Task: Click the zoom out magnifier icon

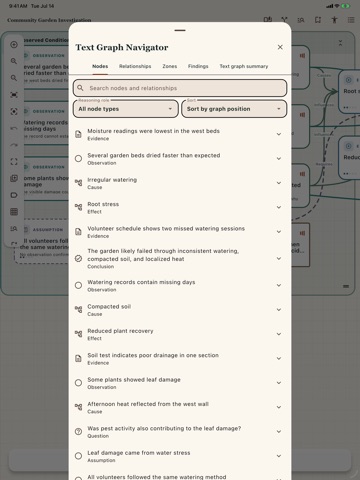Action: point(14,78)
